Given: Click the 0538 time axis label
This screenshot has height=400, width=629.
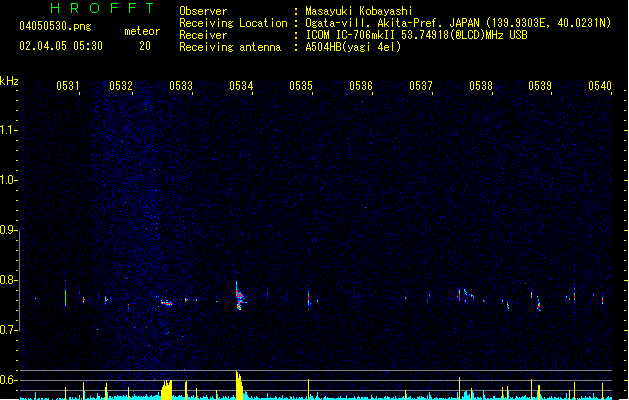Looking at the screenshot, I should [481, 86].
